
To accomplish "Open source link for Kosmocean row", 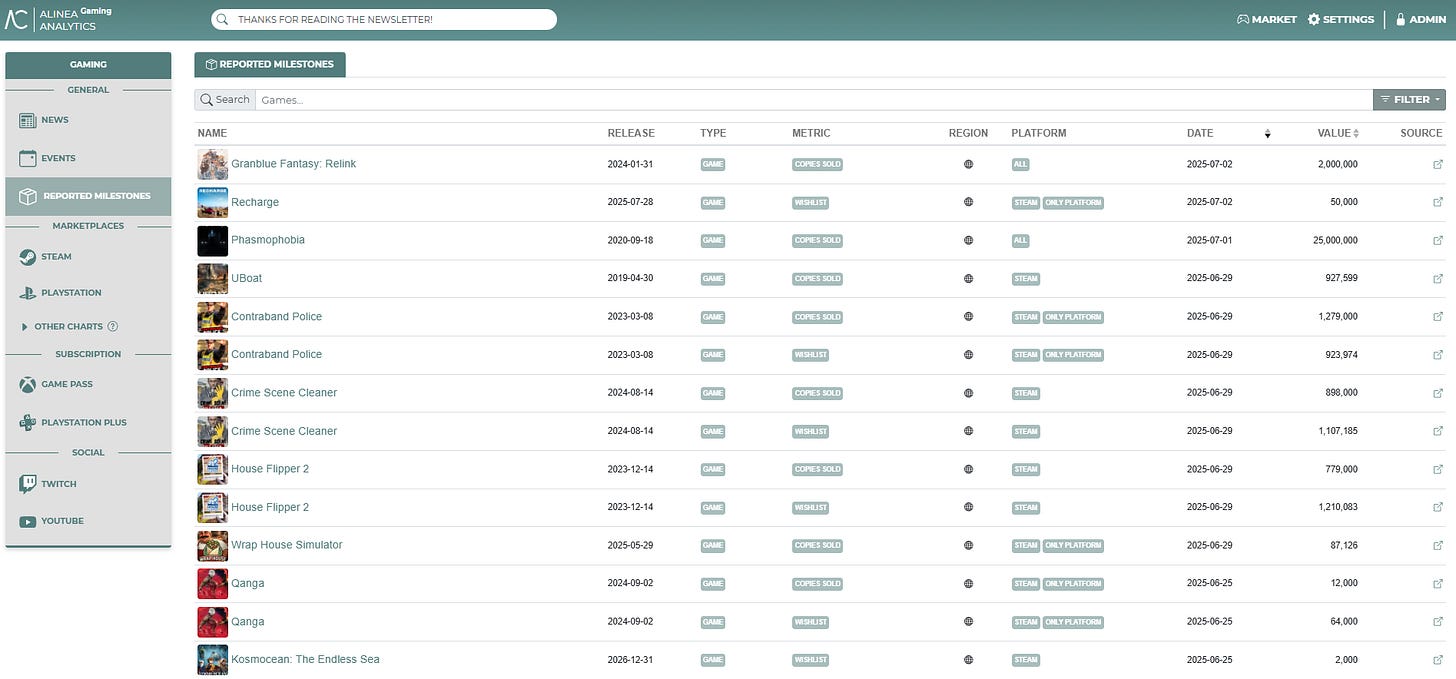I will [1438, 659].
